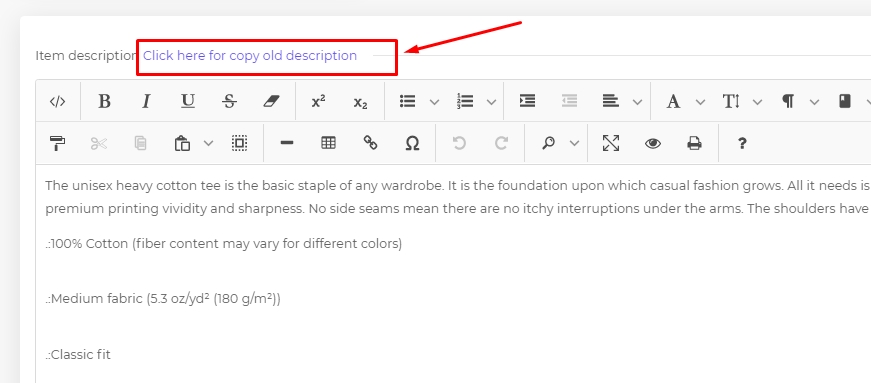The height and width of the screenshot is (383, 871).
Task: Toggle underline formatting
Action: [x=188, y=101]
